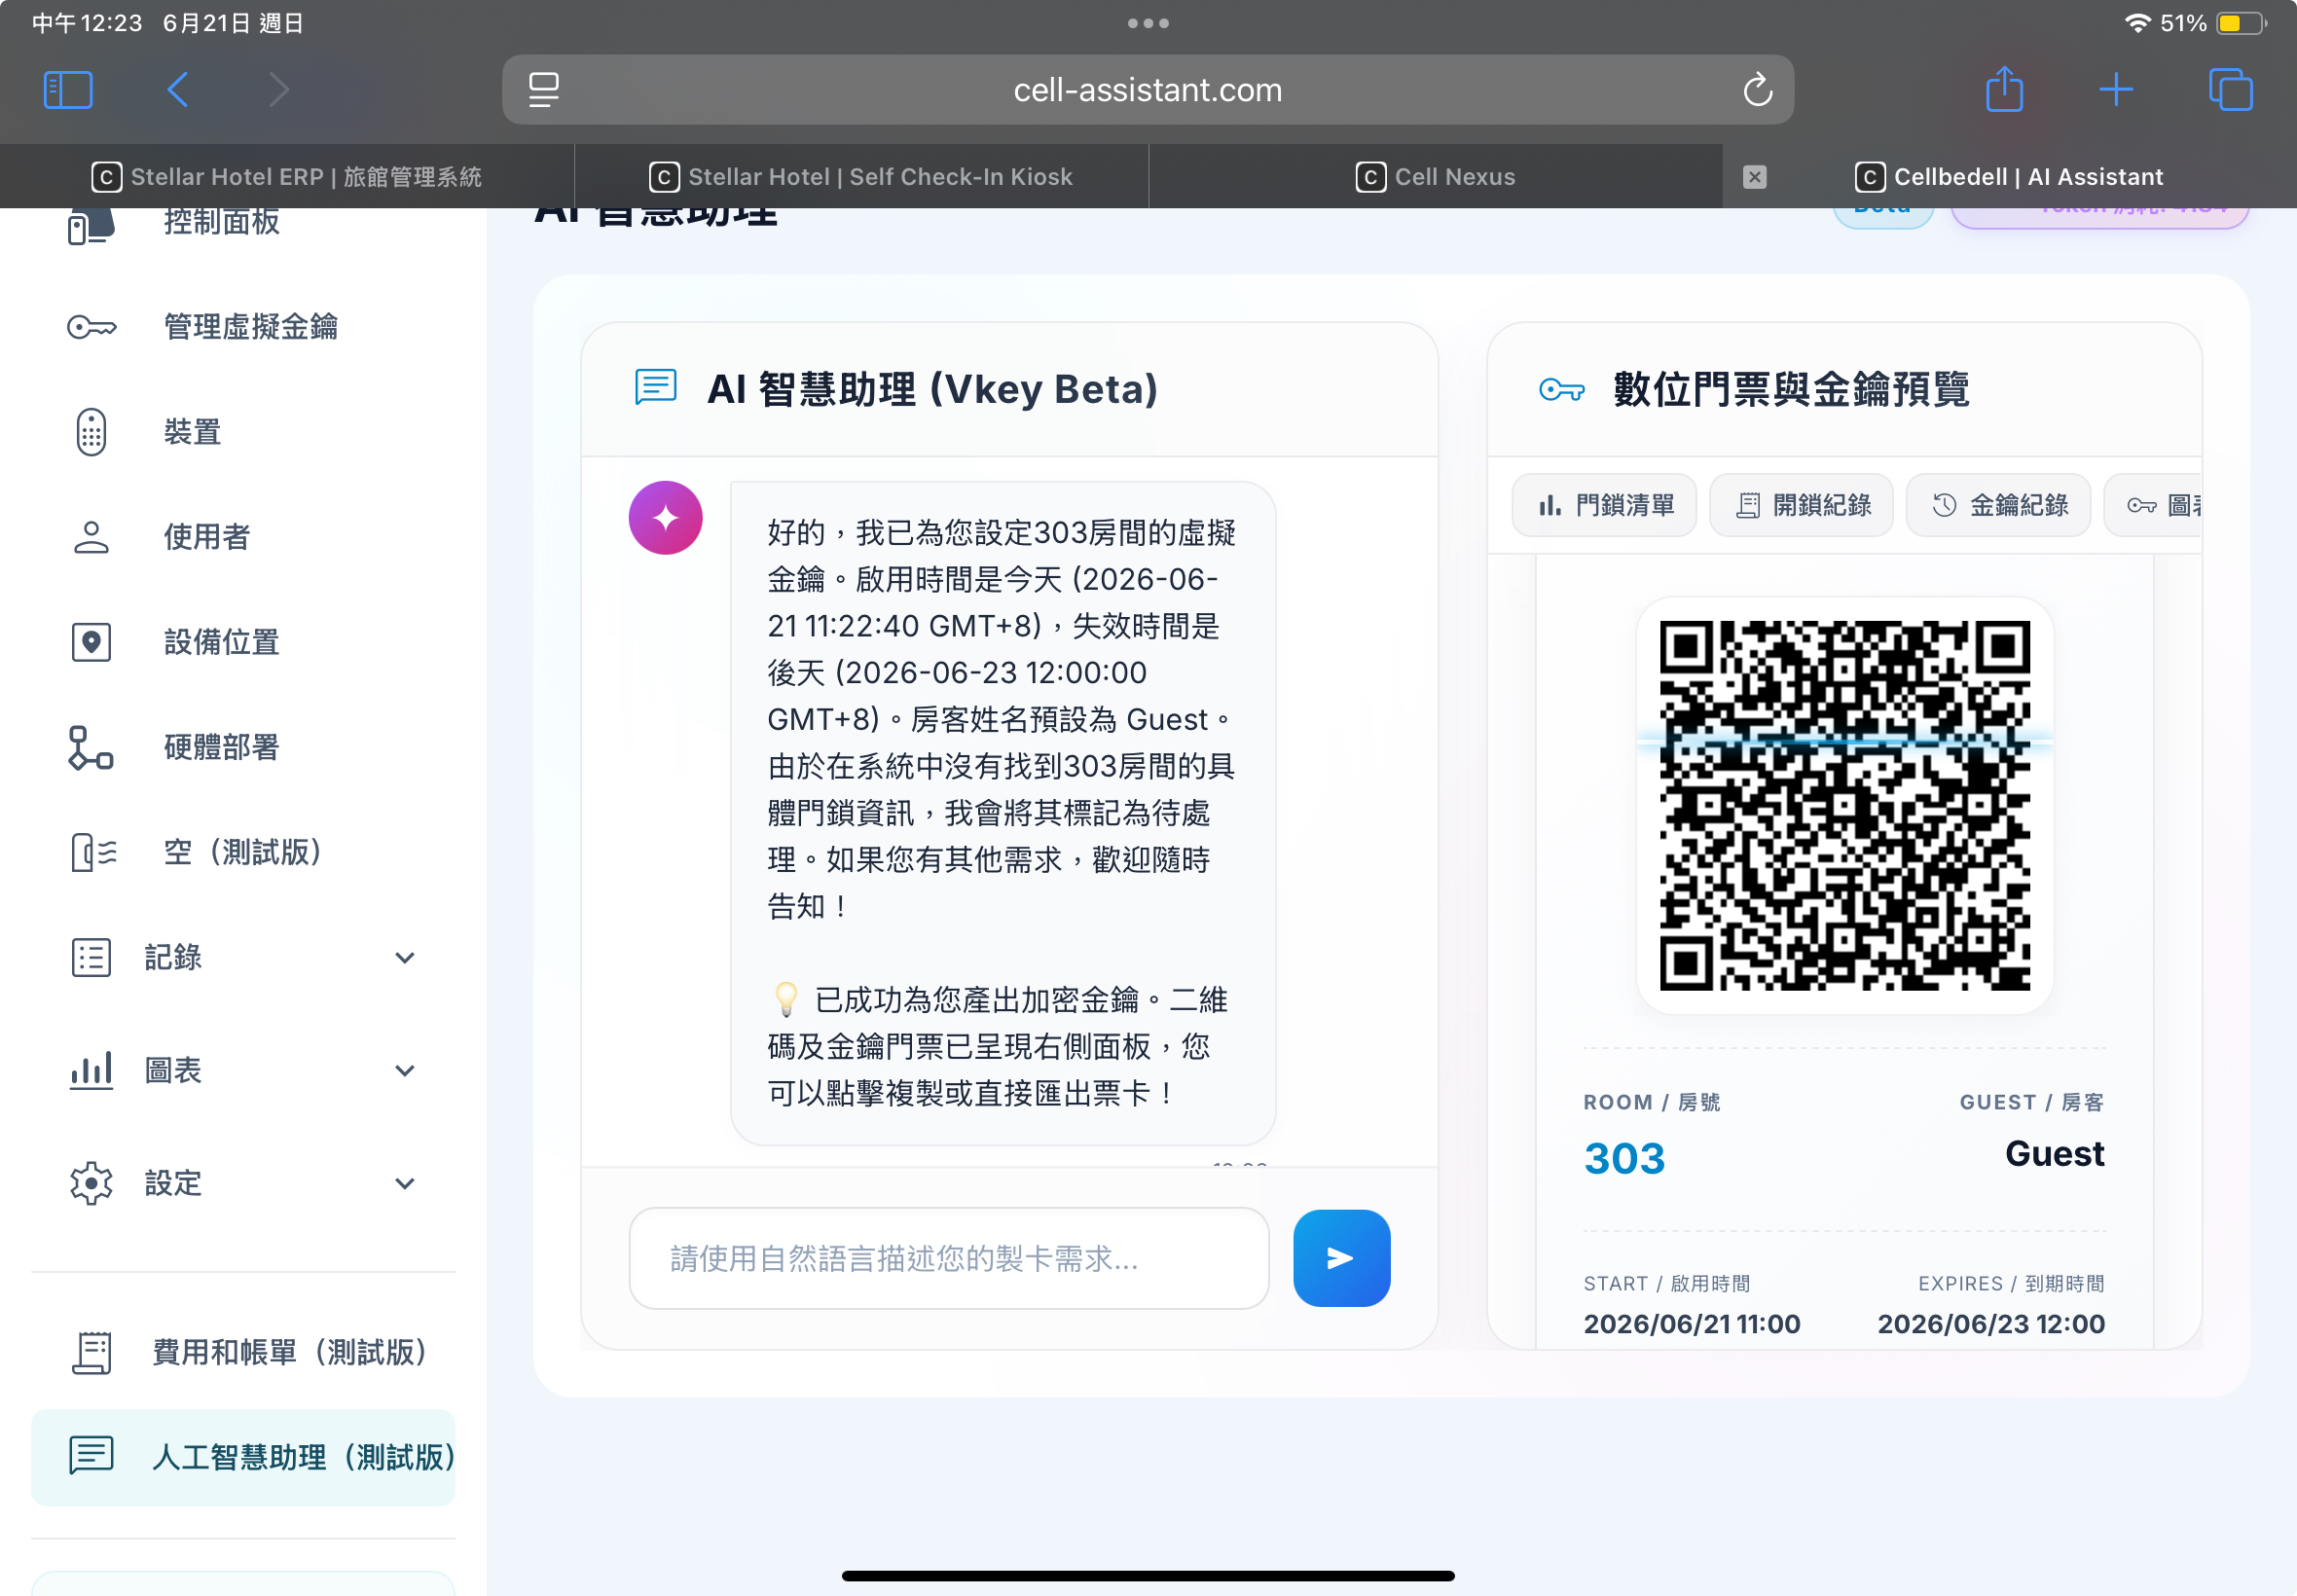Click the purple sparkle assistant avatar
The height and width of the screenshot is (1596, 2297).
665,518
